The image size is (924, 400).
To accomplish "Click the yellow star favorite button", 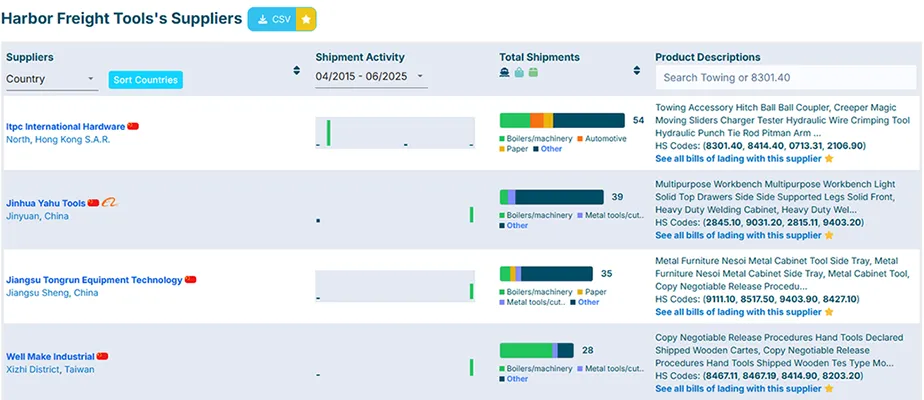I will point(307,18).
